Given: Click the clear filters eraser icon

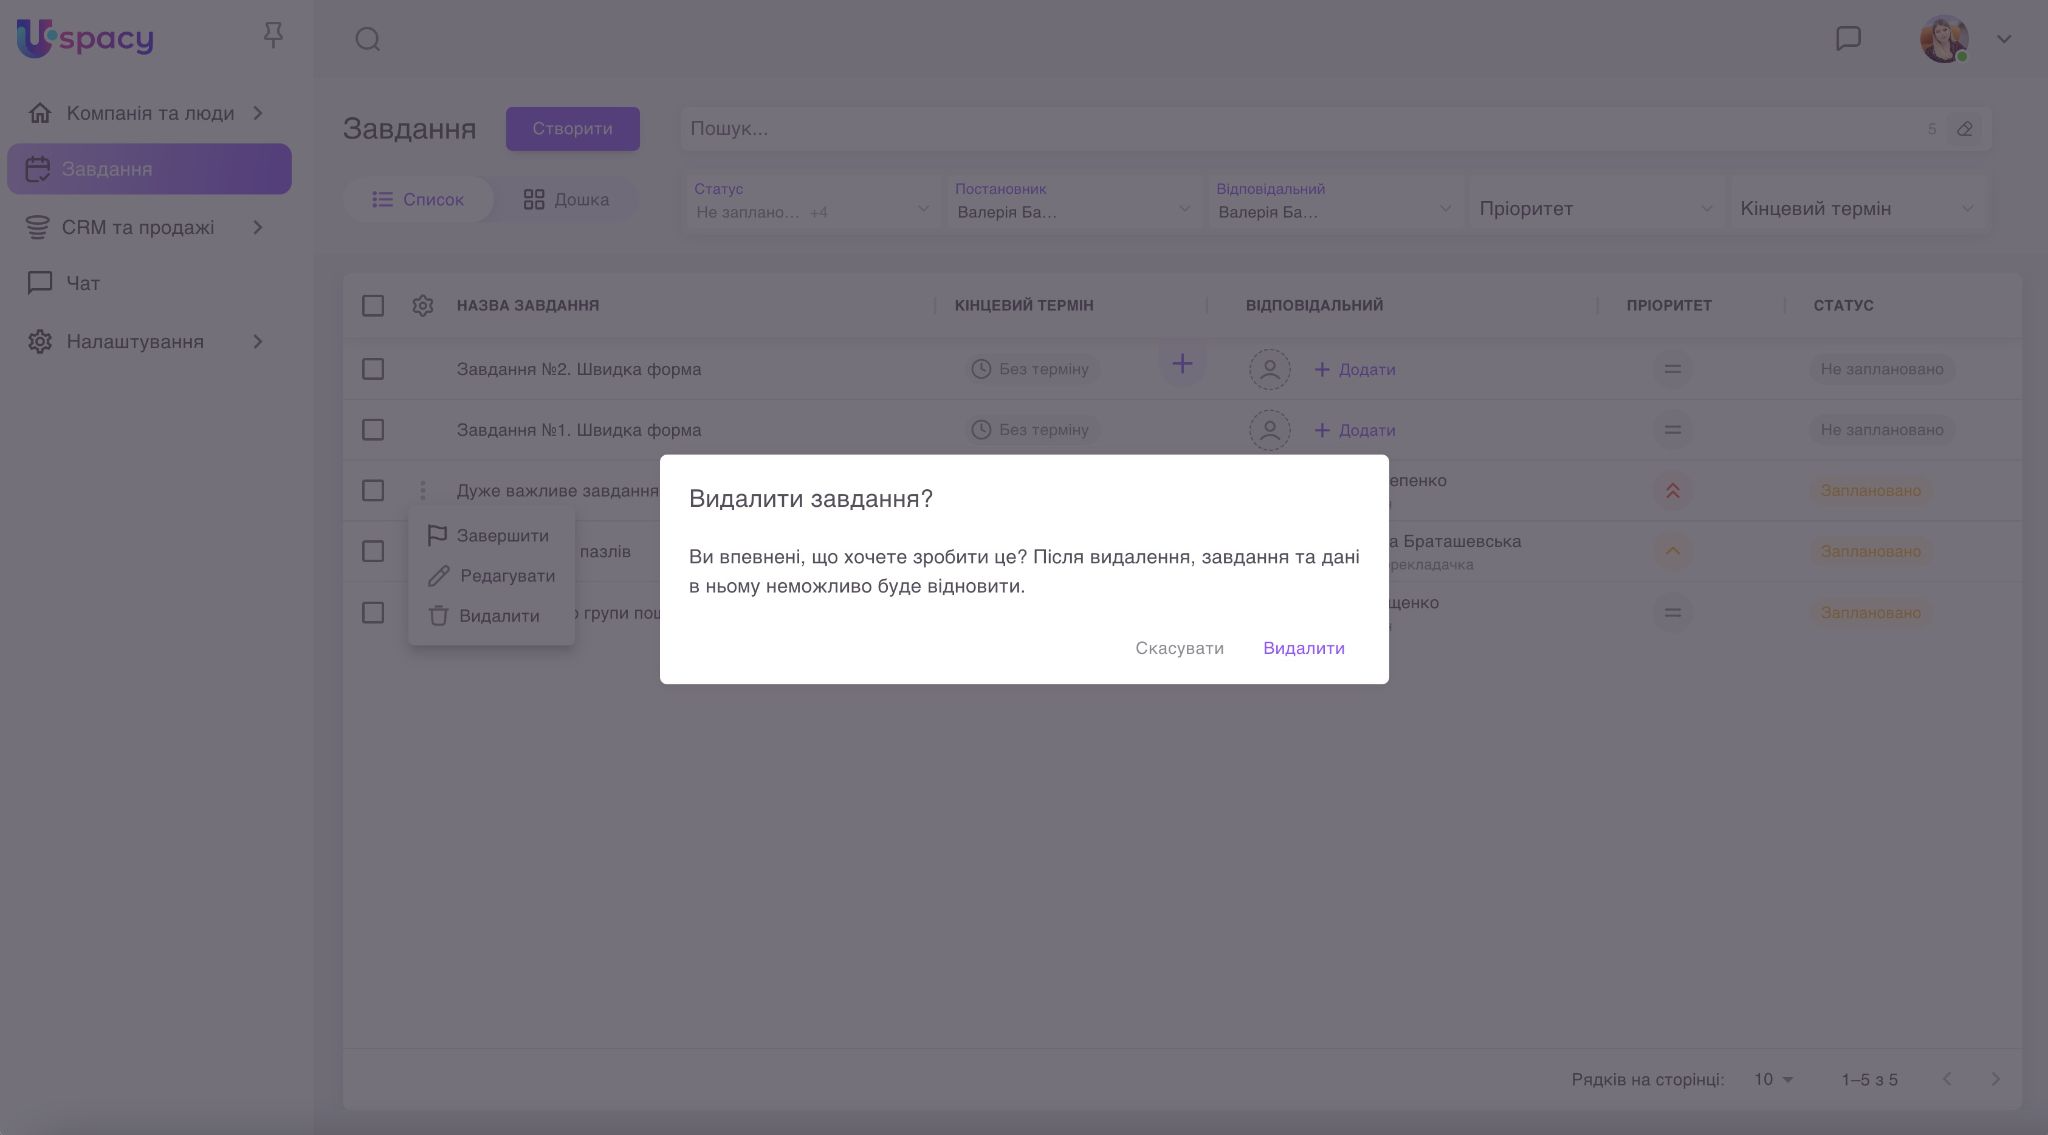Looking at the screenshot, I should pos(1964,129).
